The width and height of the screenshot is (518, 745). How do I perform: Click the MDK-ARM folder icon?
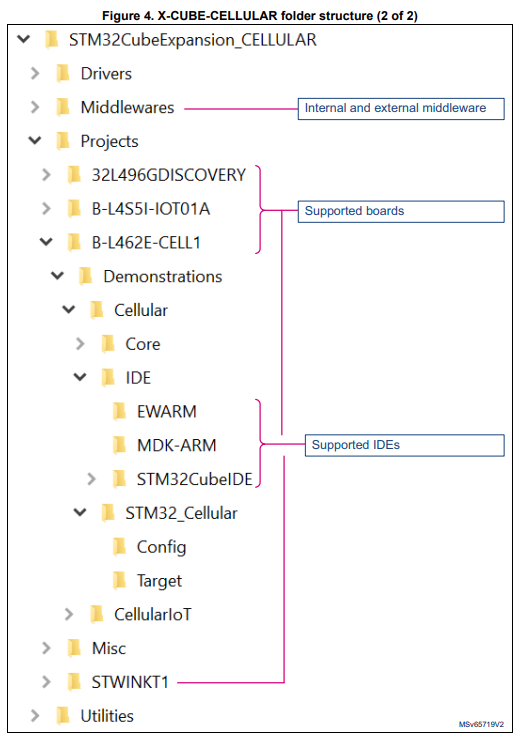119,445
